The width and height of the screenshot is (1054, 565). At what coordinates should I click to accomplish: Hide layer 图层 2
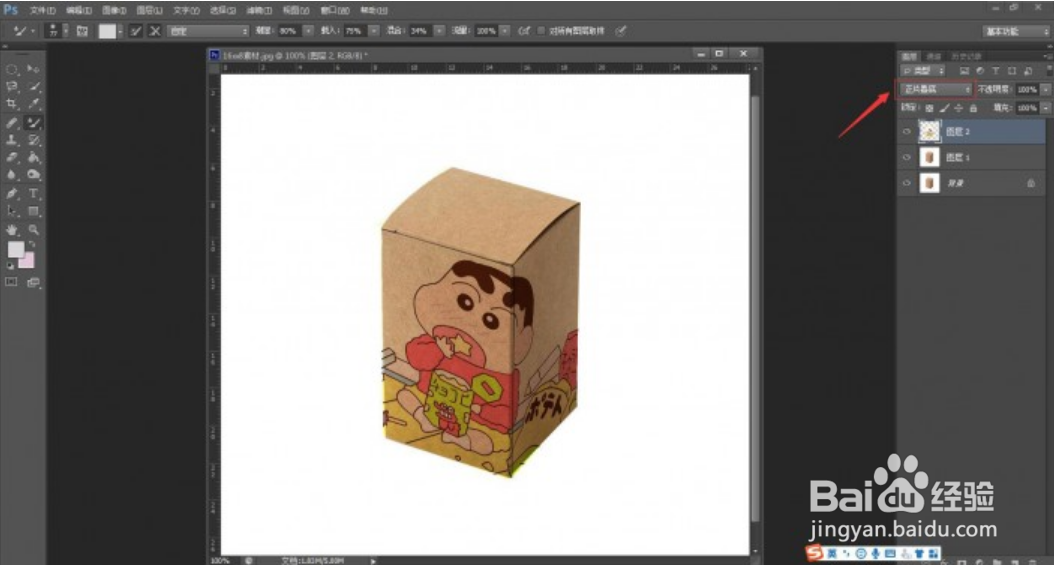click(906, 132)
